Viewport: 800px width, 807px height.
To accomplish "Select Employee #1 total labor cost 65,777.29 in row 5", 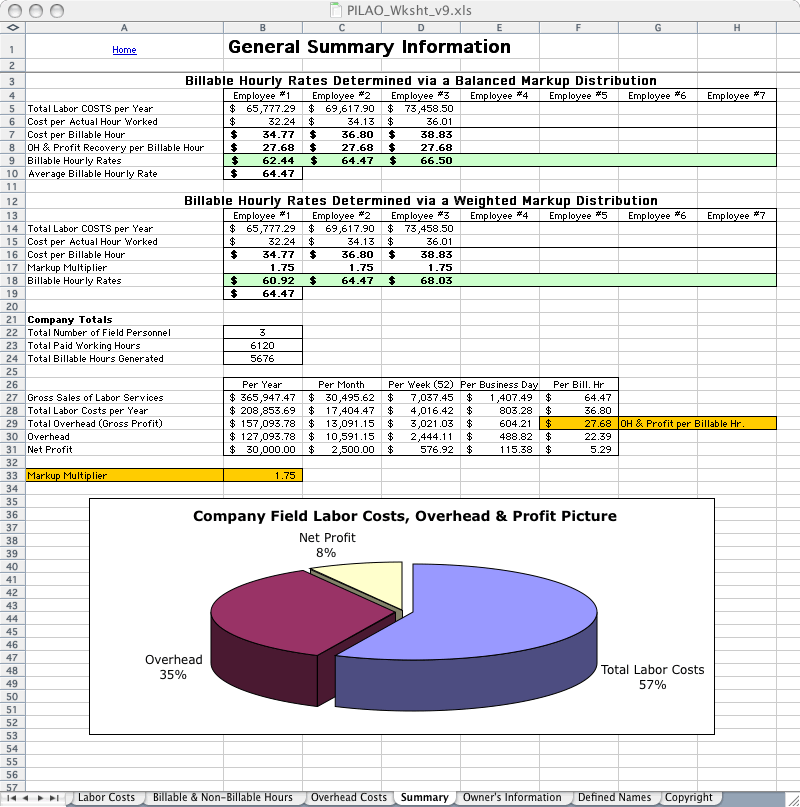I will (x=263, y=109).
